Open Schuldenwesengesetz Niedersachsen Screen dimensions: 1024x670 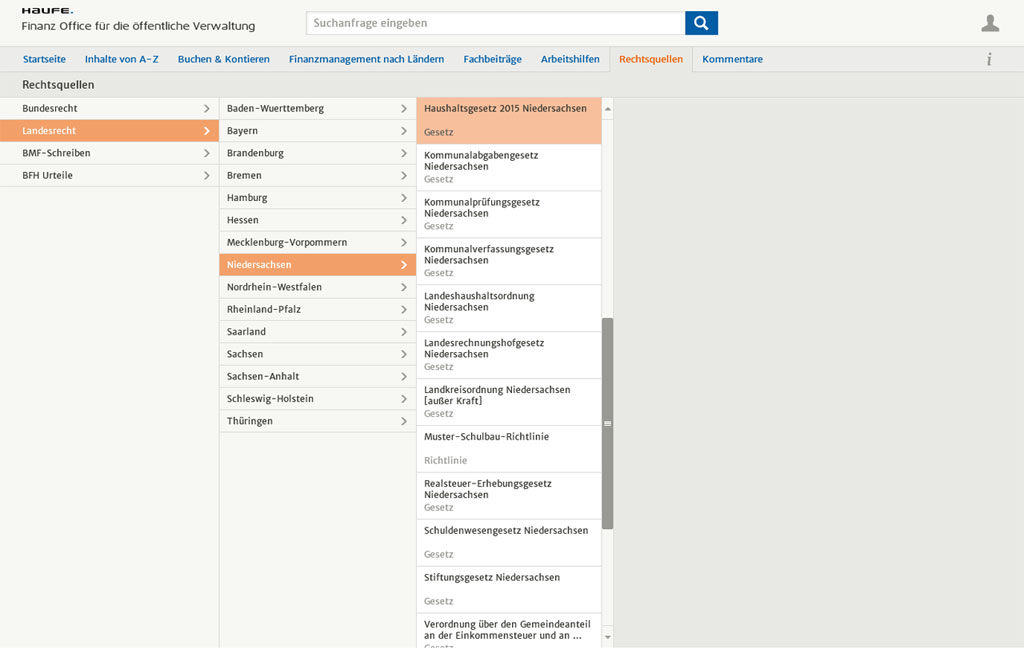click(509, 543)
